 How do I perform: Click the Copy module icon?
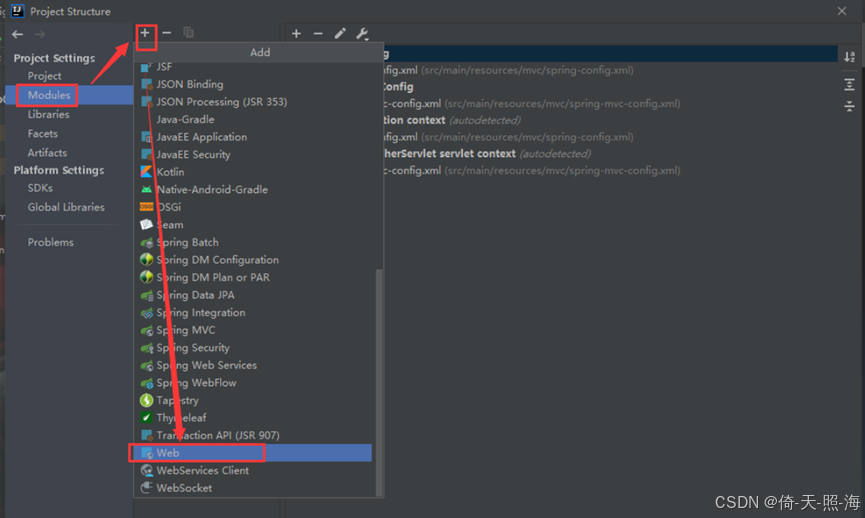pos(188,33)
